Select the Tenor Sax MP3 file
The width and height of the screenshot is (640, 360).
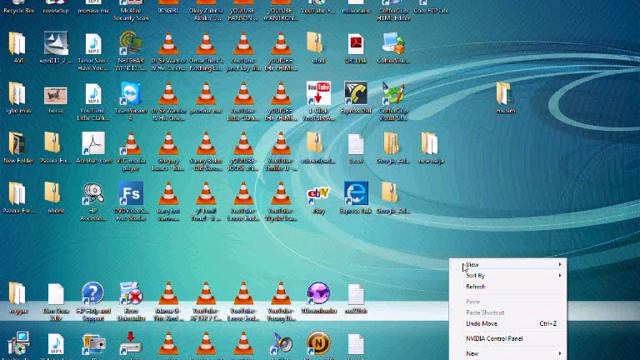coord(93,44)
